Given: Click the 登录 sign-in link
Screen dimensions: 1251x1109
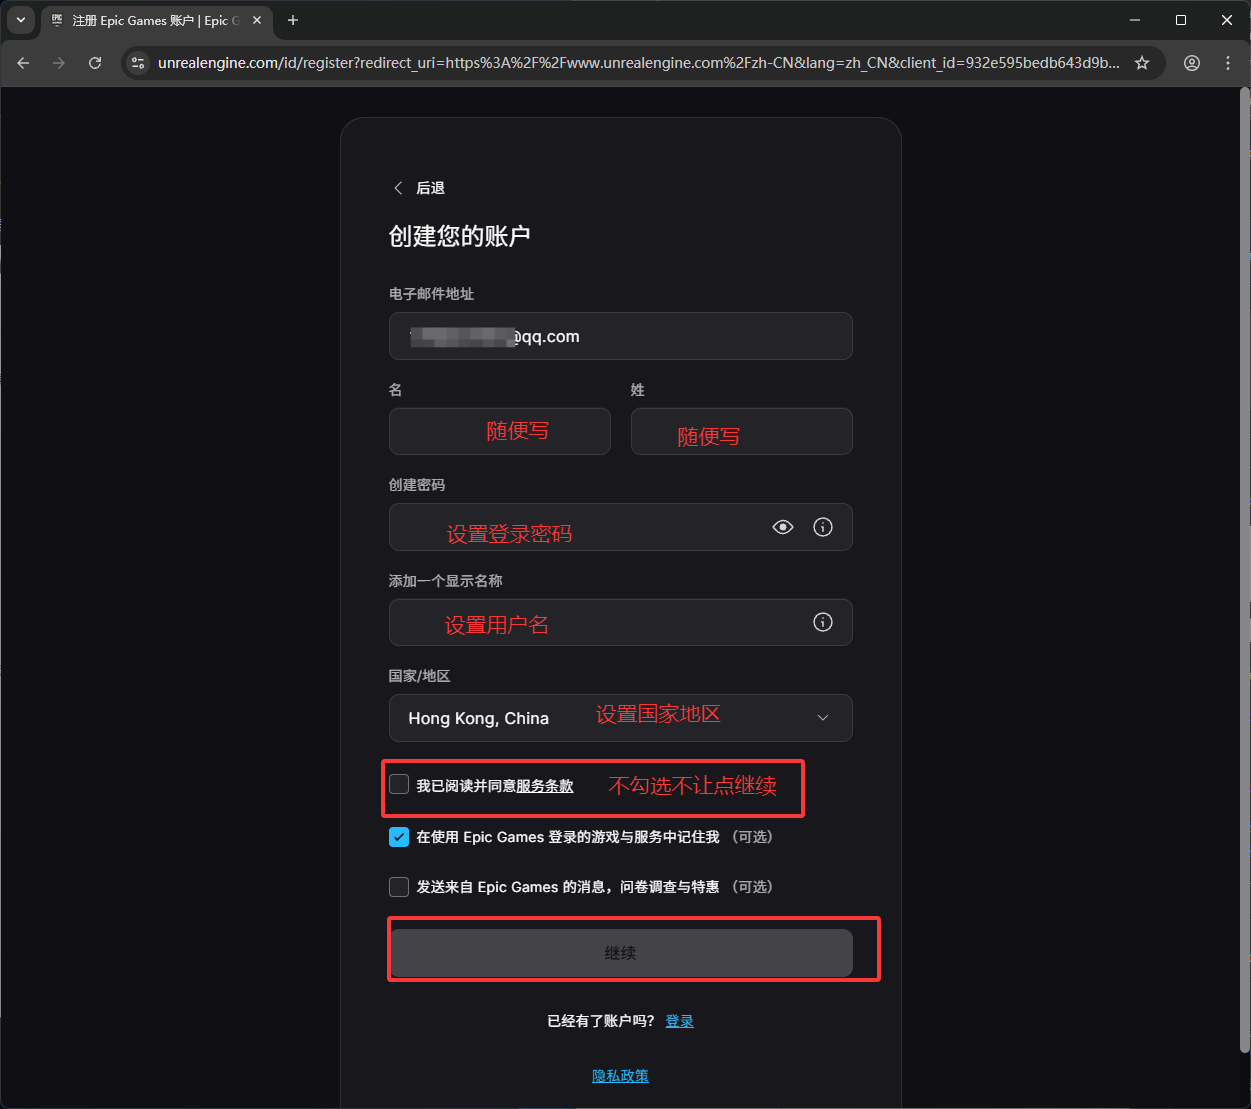Looking at the screenshot, I should click(x=679, y=1021).
